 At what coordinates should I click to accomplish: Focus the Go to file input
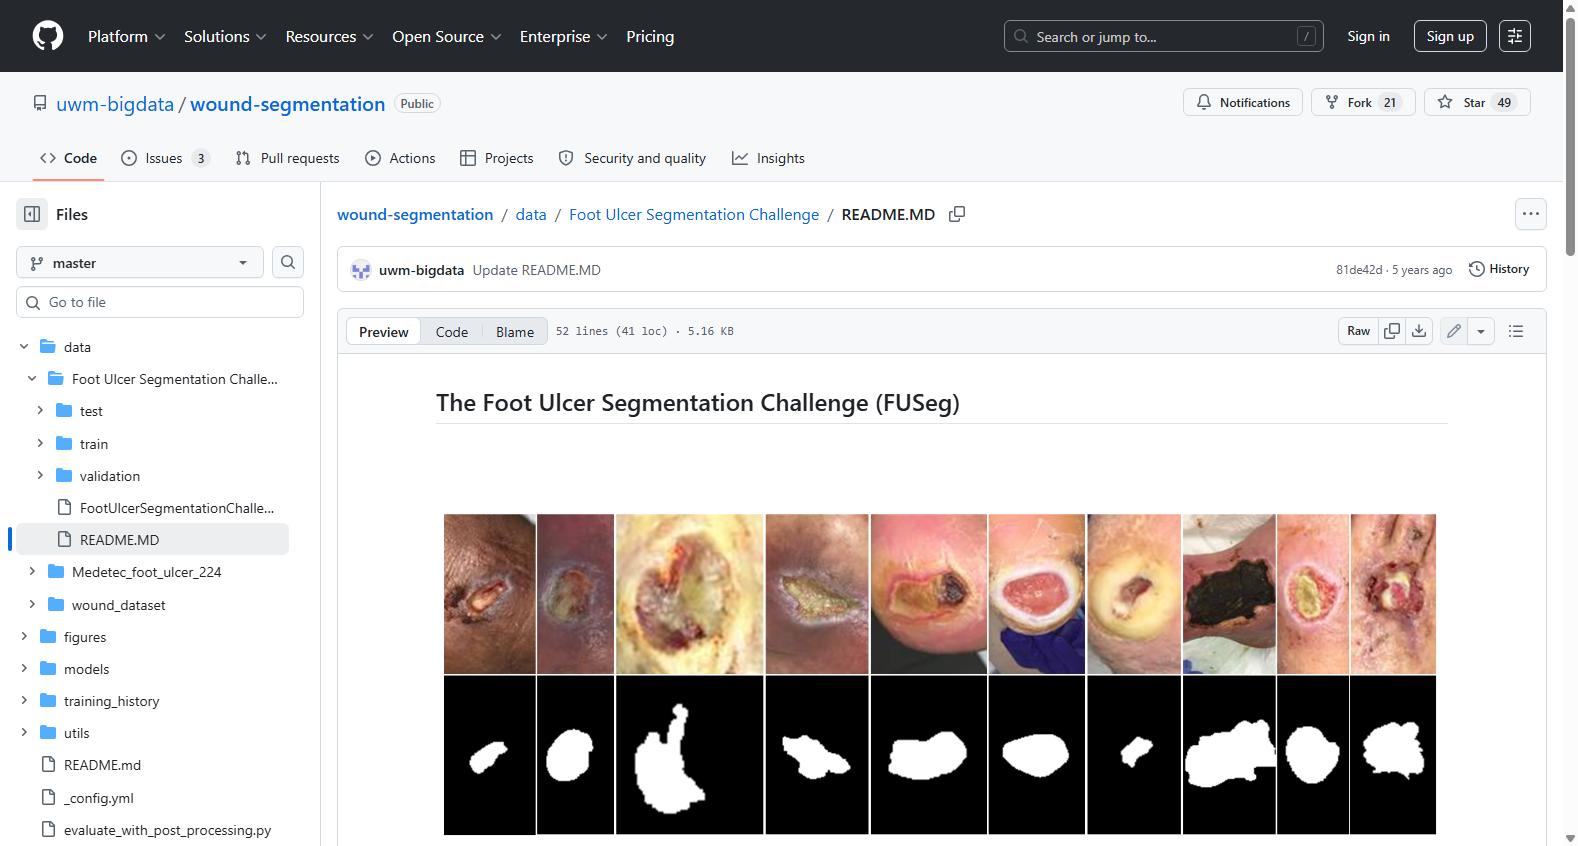(160, 302)
